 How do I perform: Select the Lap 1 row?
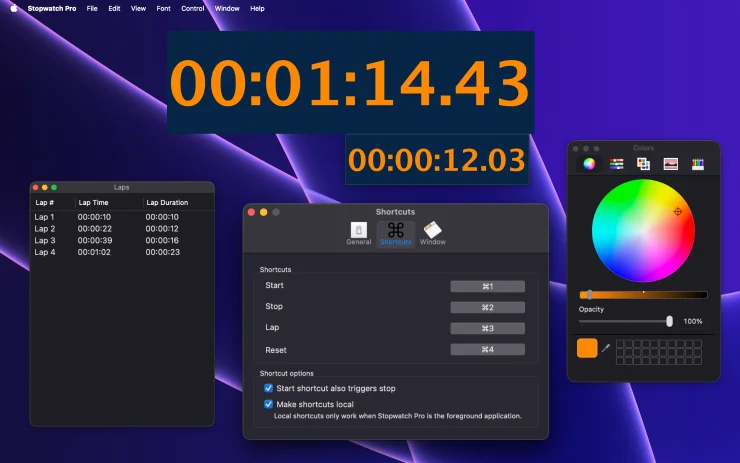coord(122,217)
